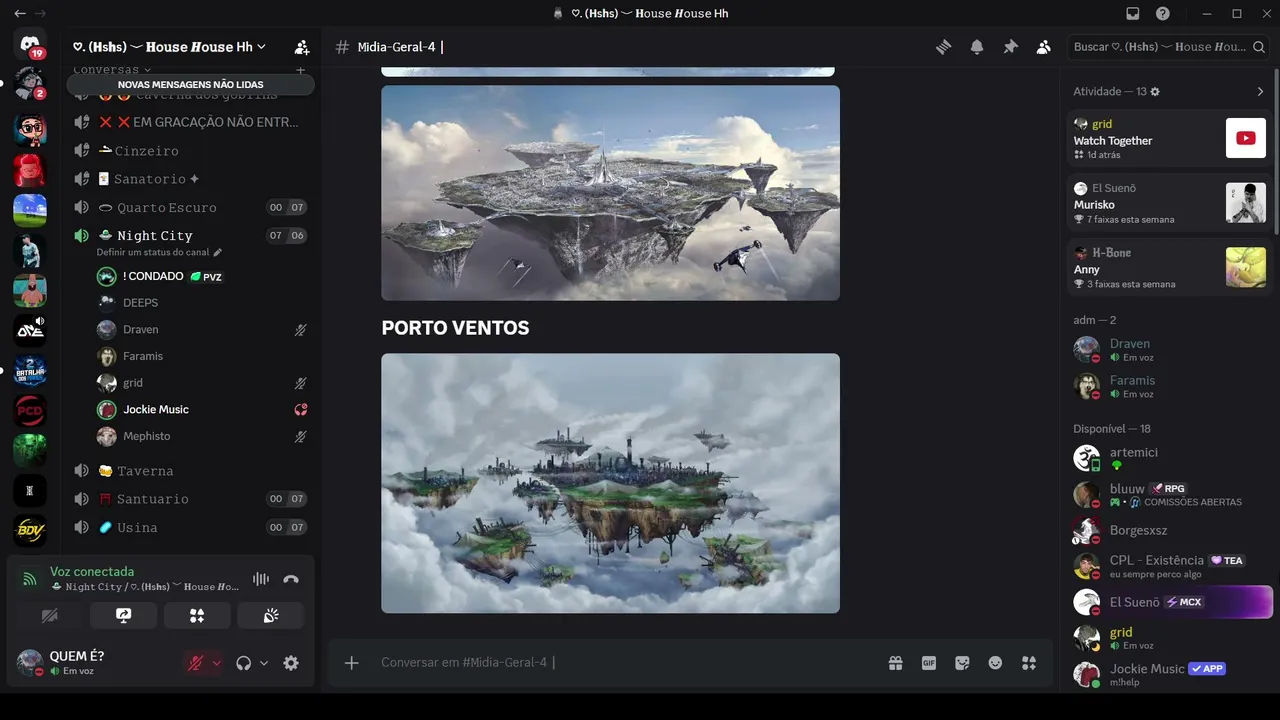Open the inbox icon in title bar
The height and width of the screenshot is (720, 1280).
click(x=1133, y=14)
